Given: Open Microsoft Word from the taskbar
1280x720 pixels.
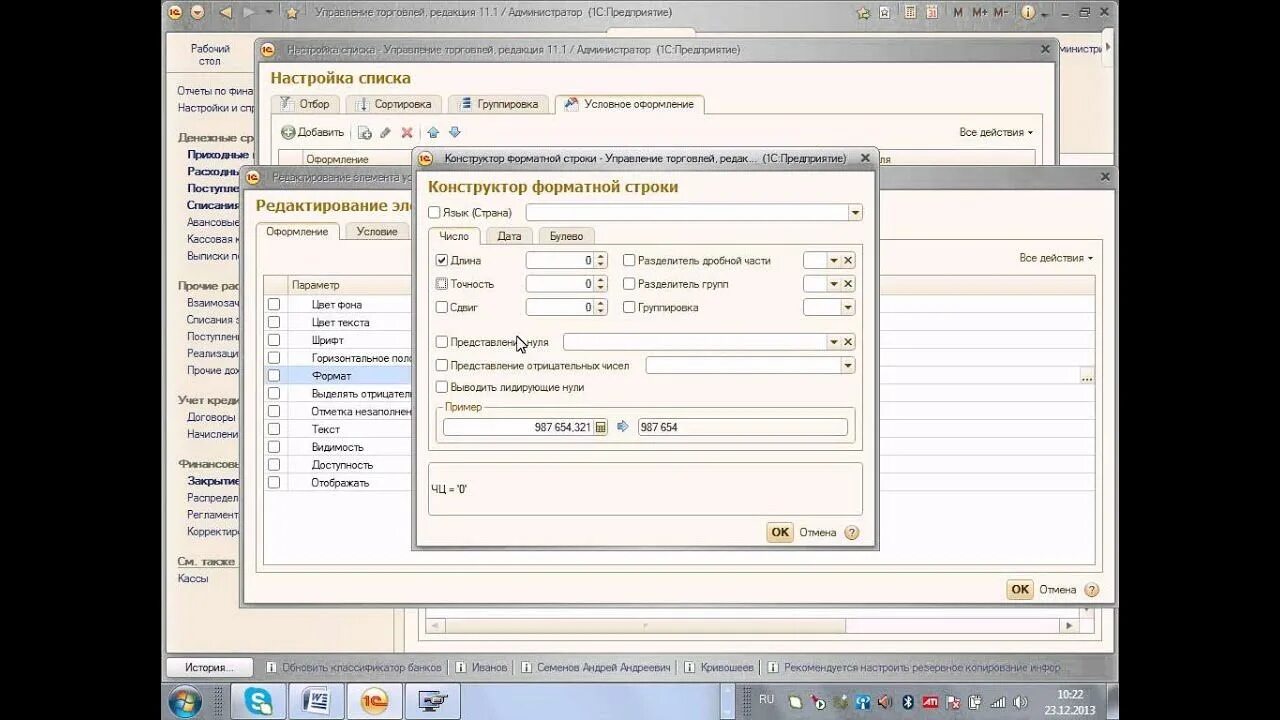Looking at the screenshot, I should (x=316, y=701).
